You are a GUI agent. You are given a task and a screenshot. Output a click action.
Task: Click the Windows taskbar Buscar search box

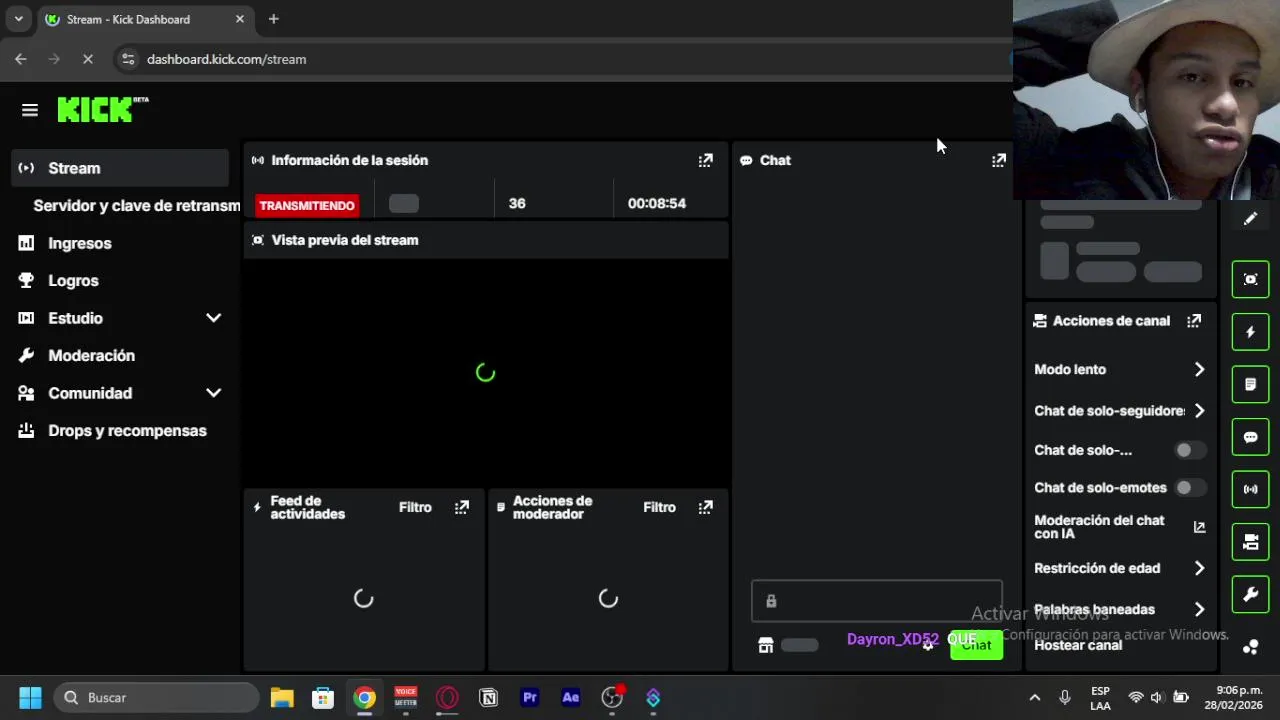click(157, 698)
